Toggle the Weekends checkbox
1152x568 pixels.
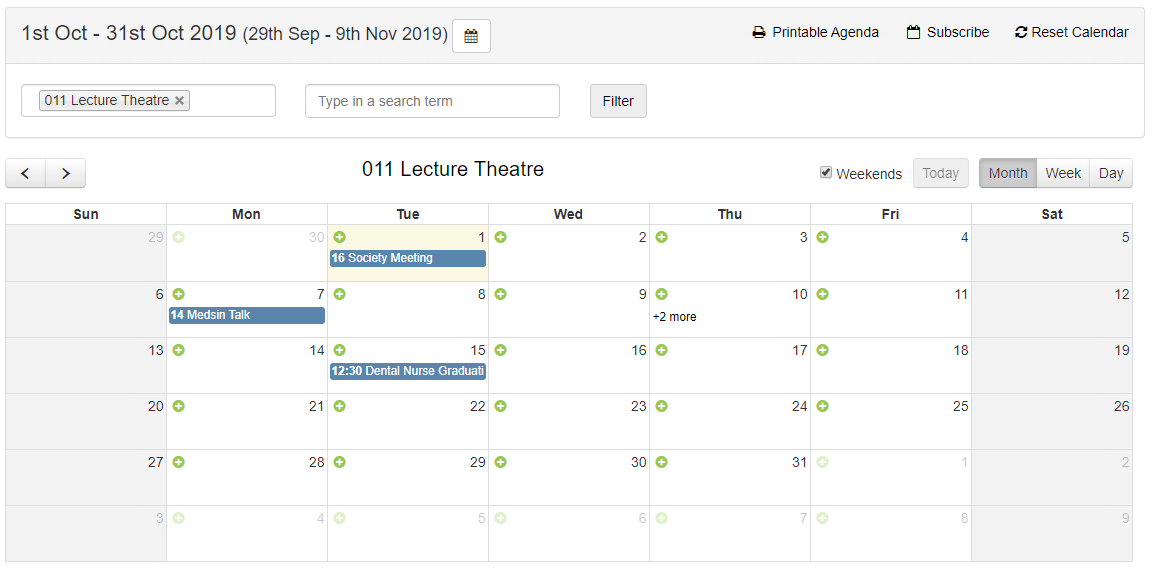pos(826,172)
